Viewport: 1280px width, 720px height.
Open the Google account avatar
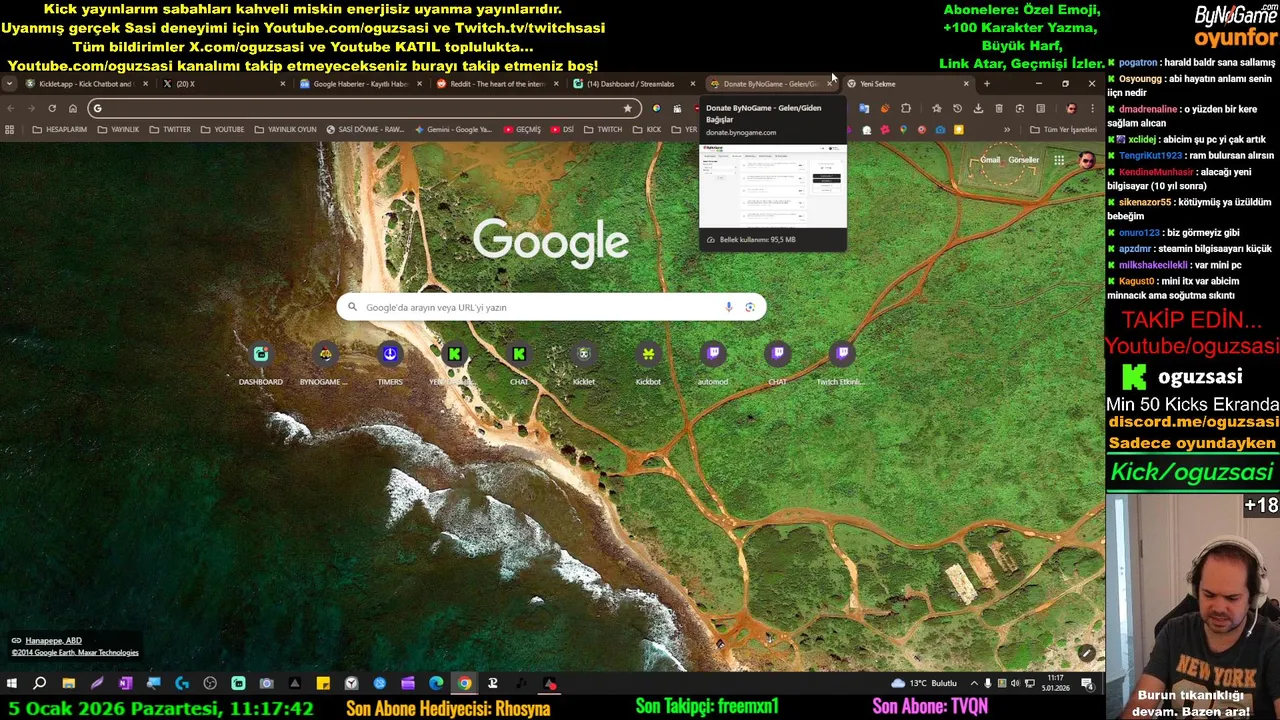click(1087, 160)
